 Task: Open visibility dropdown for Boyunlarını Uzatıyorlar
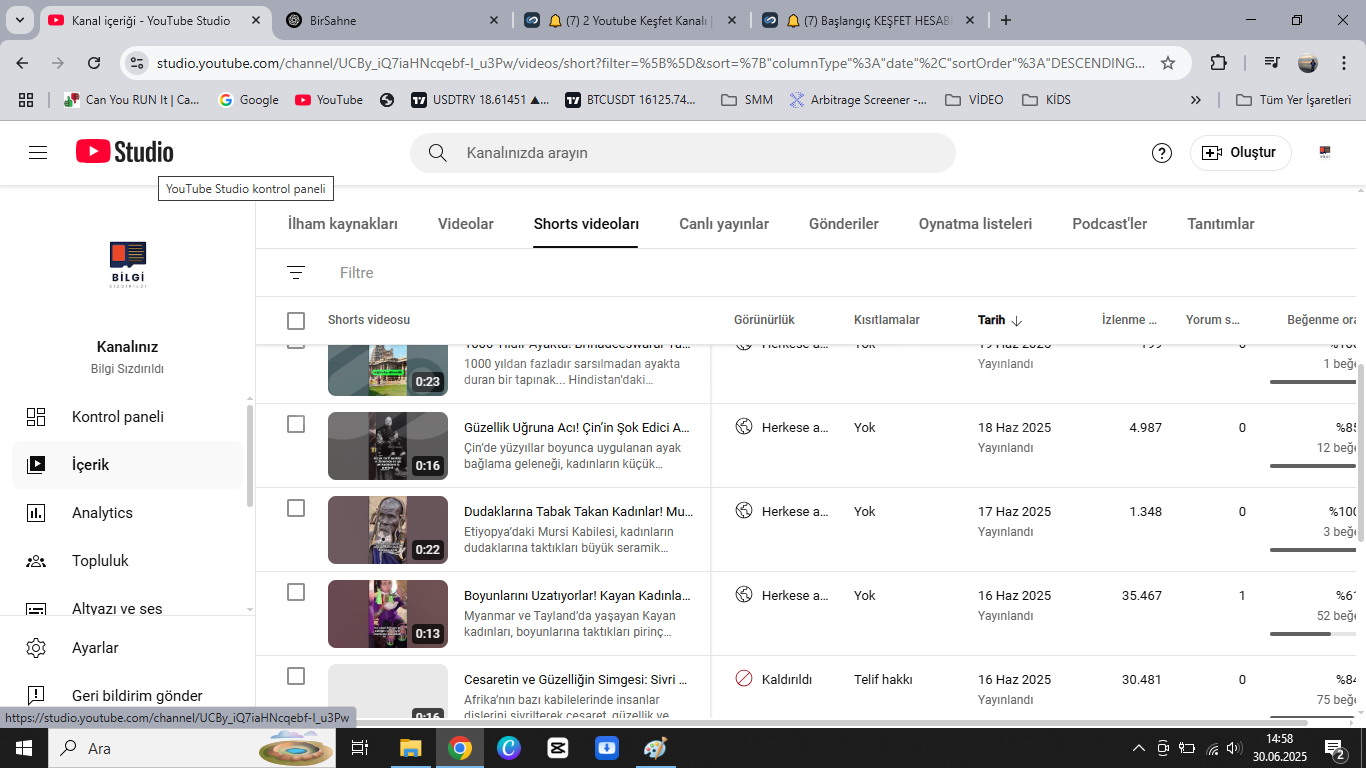[x=782, y=595]
